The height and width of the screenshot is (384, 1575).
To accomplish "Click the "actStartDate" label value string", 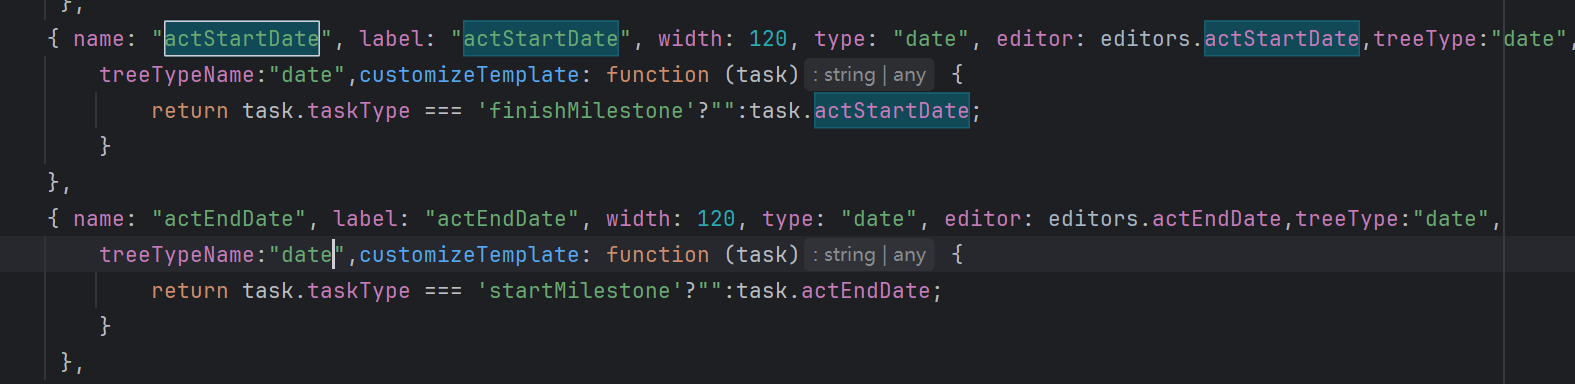I will point(541,39).
